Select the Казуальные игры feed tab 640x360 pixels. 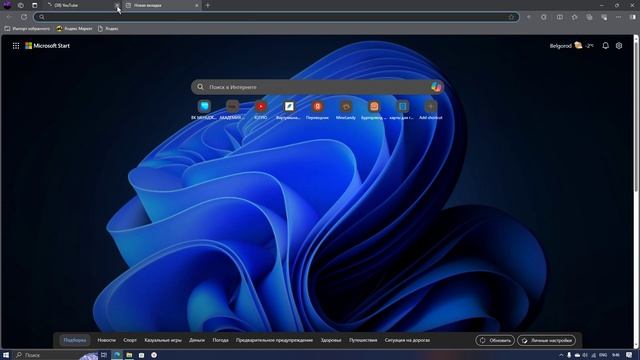pos(163,340)
